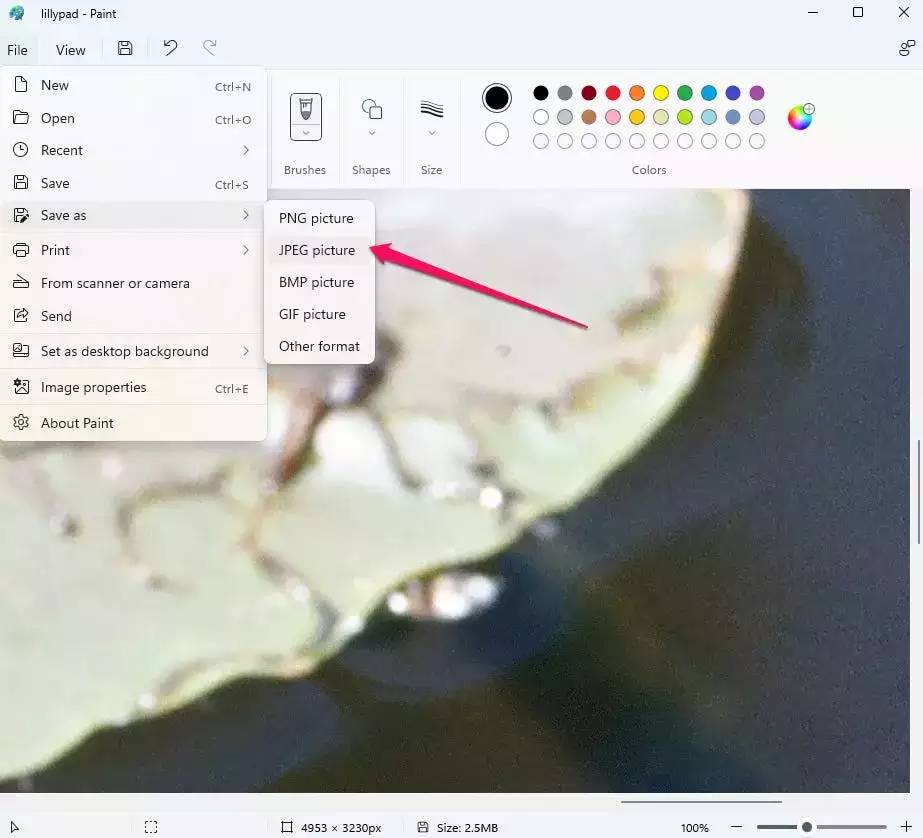This screenshot has width=923, height=838.
Task: Open the Shapes tool icon
Action: (x=371, y=109)
